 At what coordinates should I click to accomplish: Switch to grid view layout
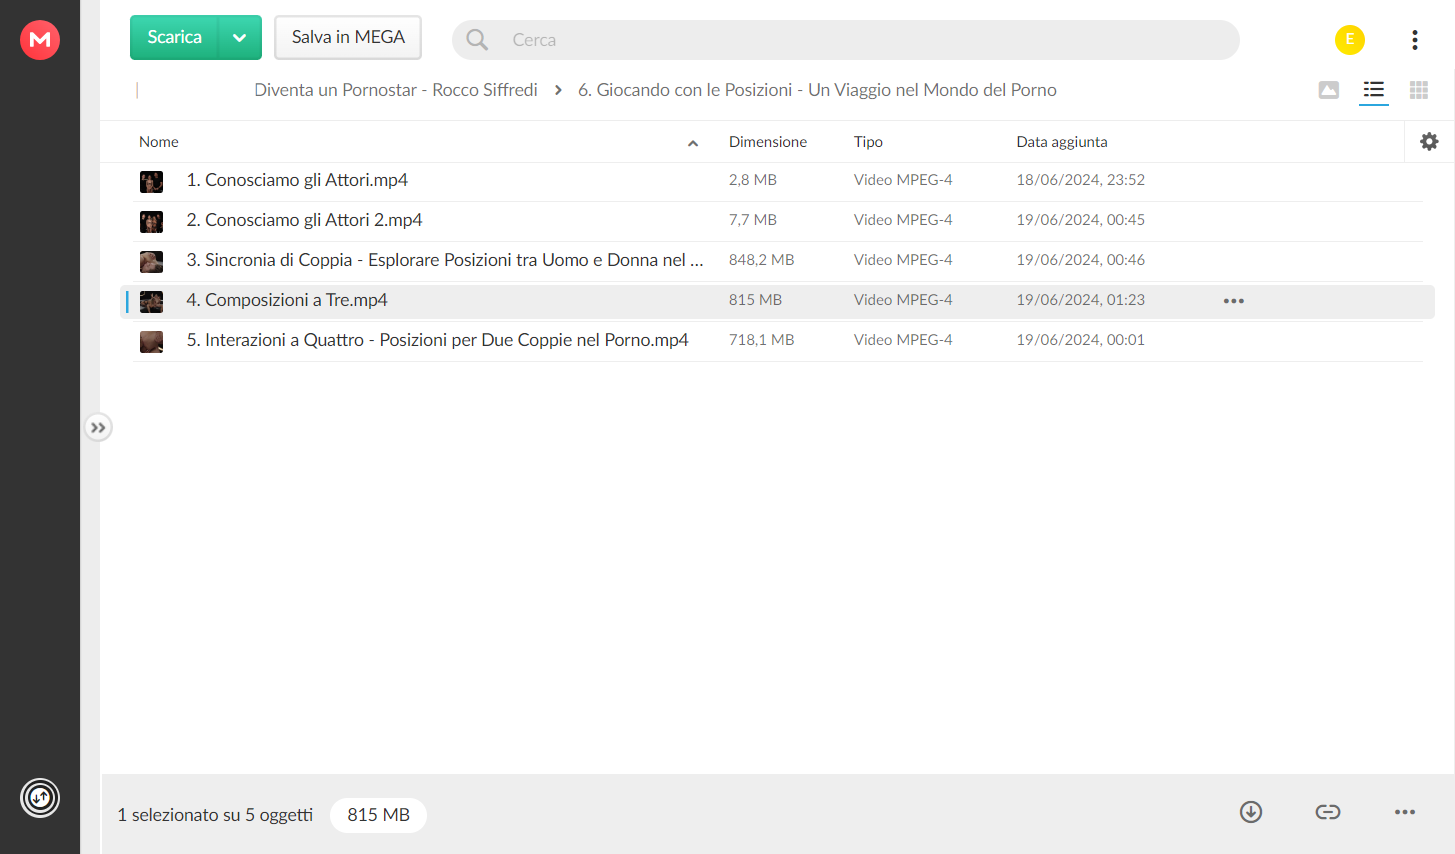[1418, 90]
